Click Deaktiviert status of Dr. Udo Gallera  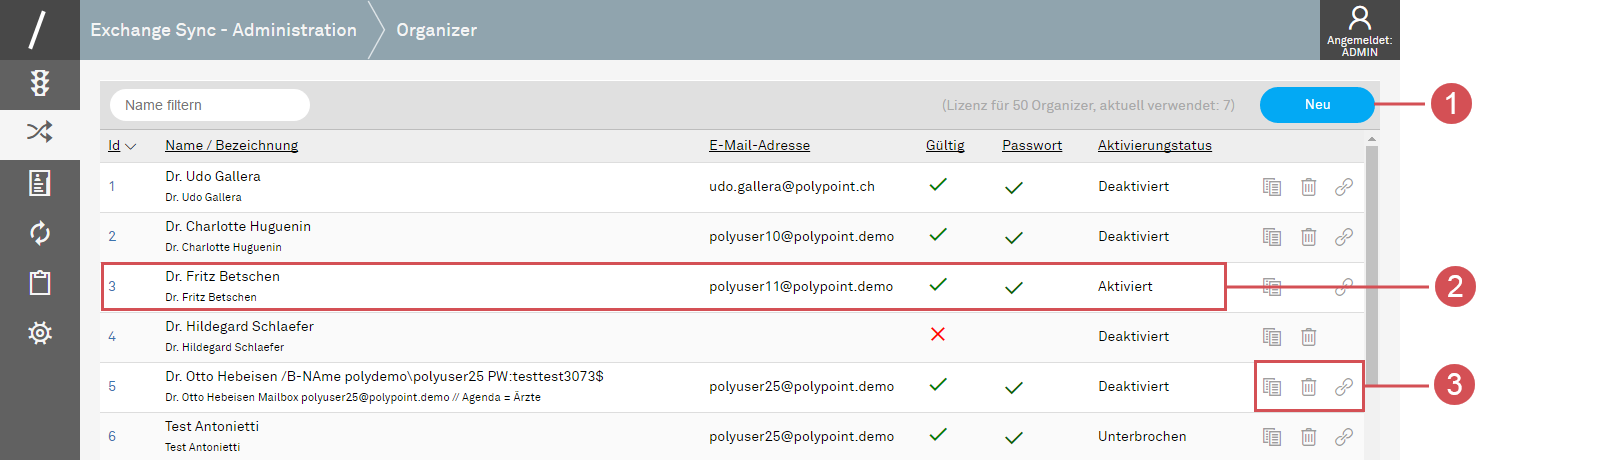[x=1133, y=187]
